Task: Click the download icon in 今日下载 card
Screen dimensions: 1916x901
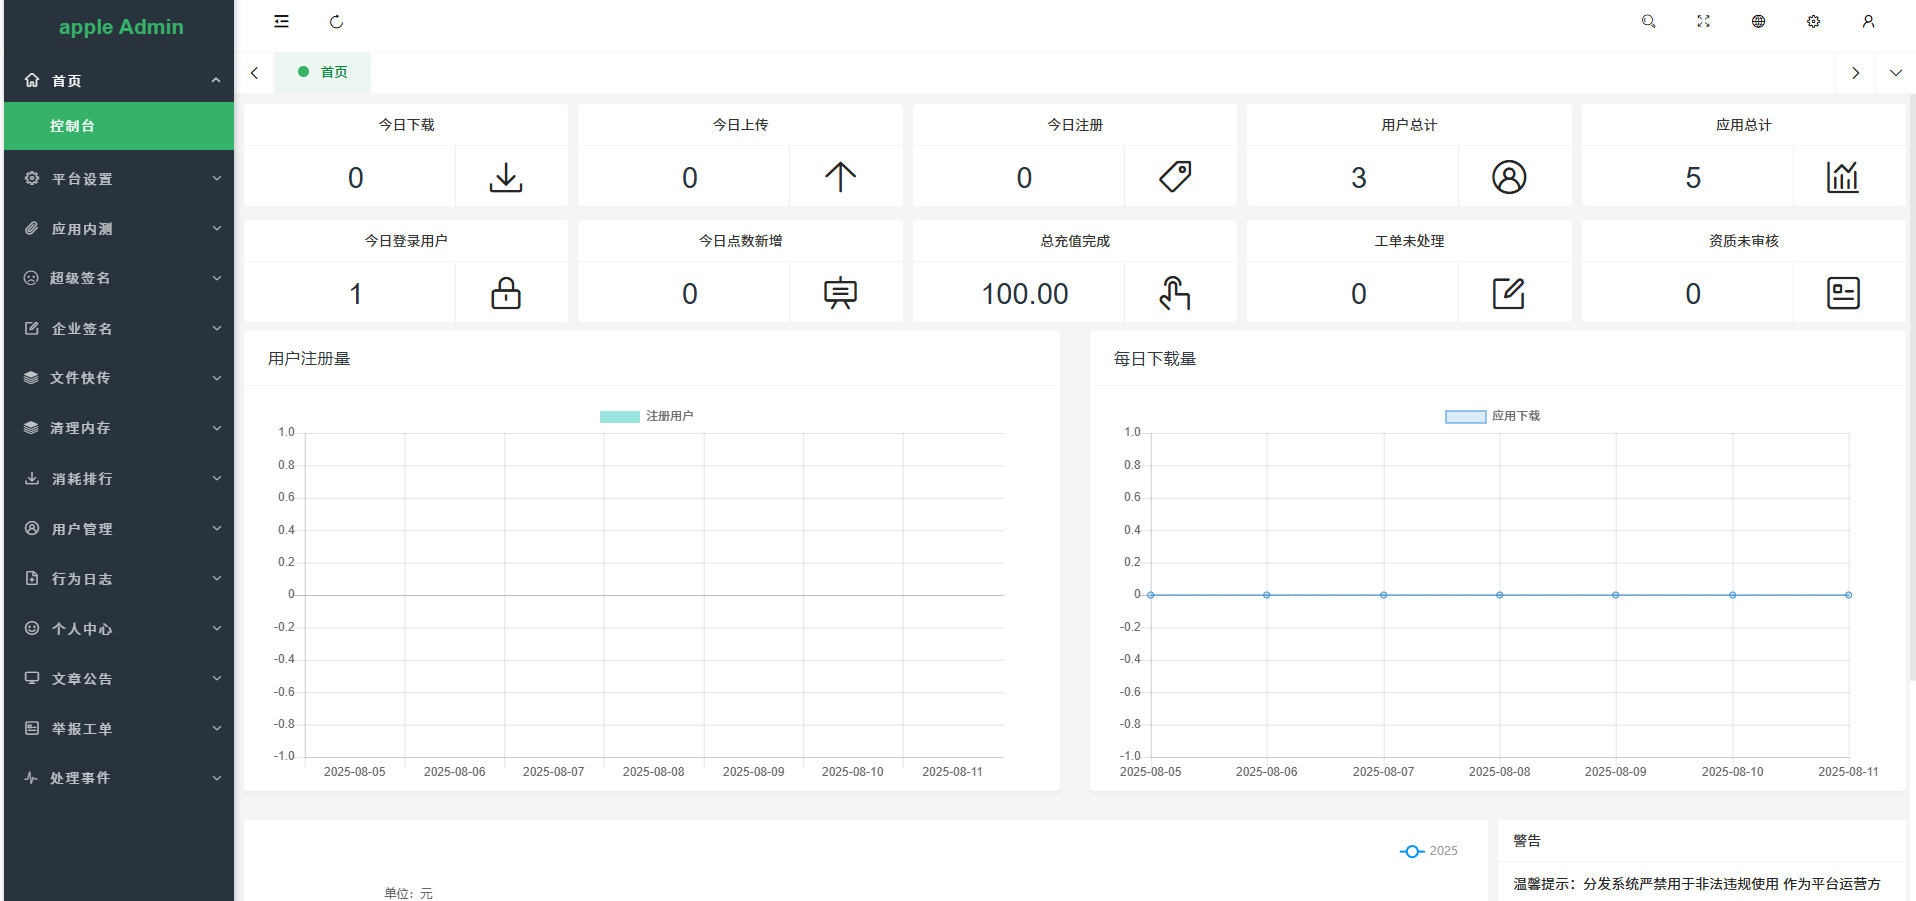Action: 506,177
